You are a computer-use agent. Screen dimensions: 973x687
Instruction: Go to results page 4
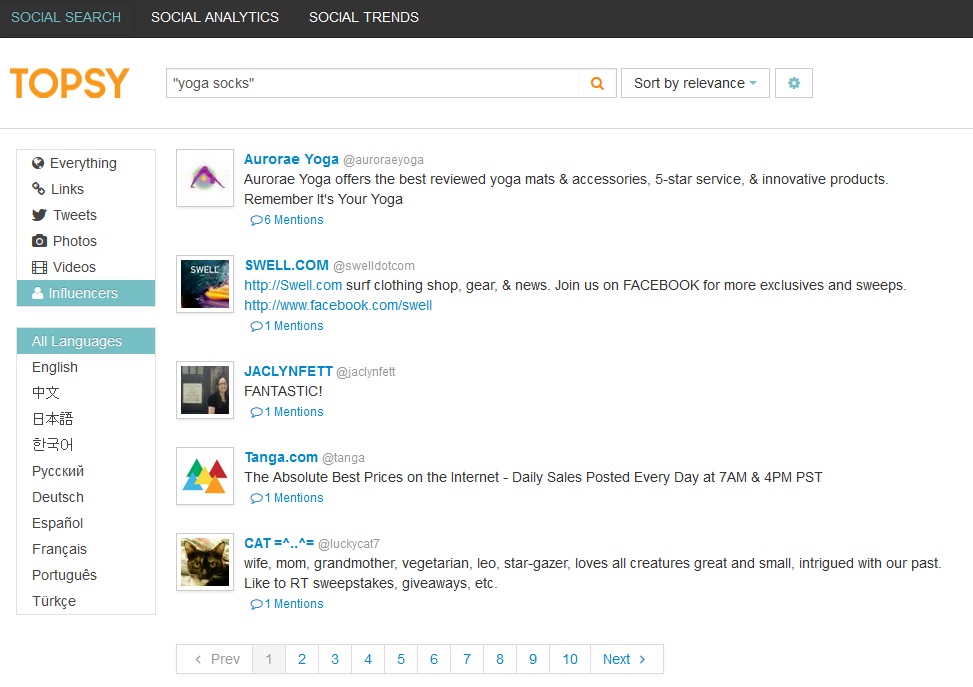(x=368, y=659)
